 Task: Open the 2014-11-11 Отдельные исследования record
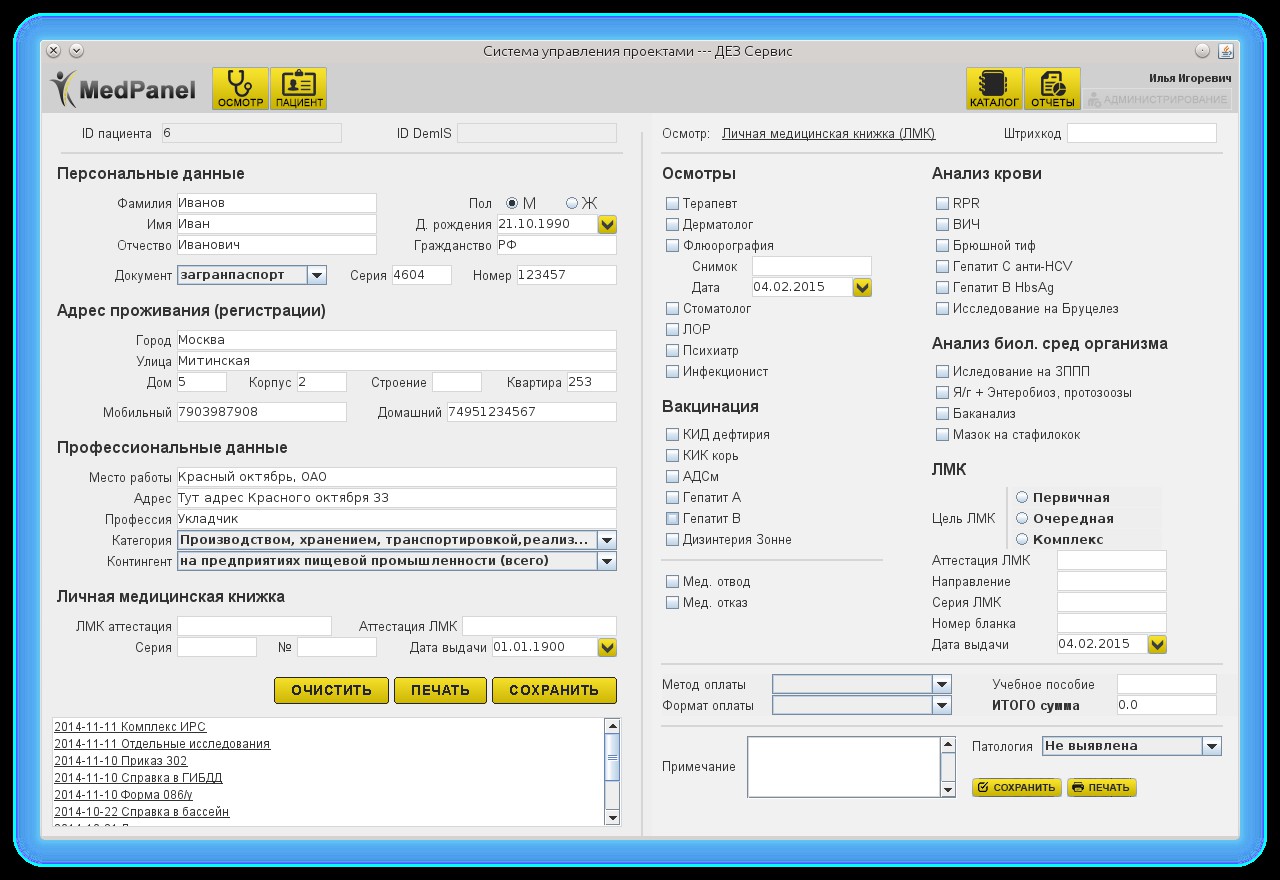[x=162, y=744]
